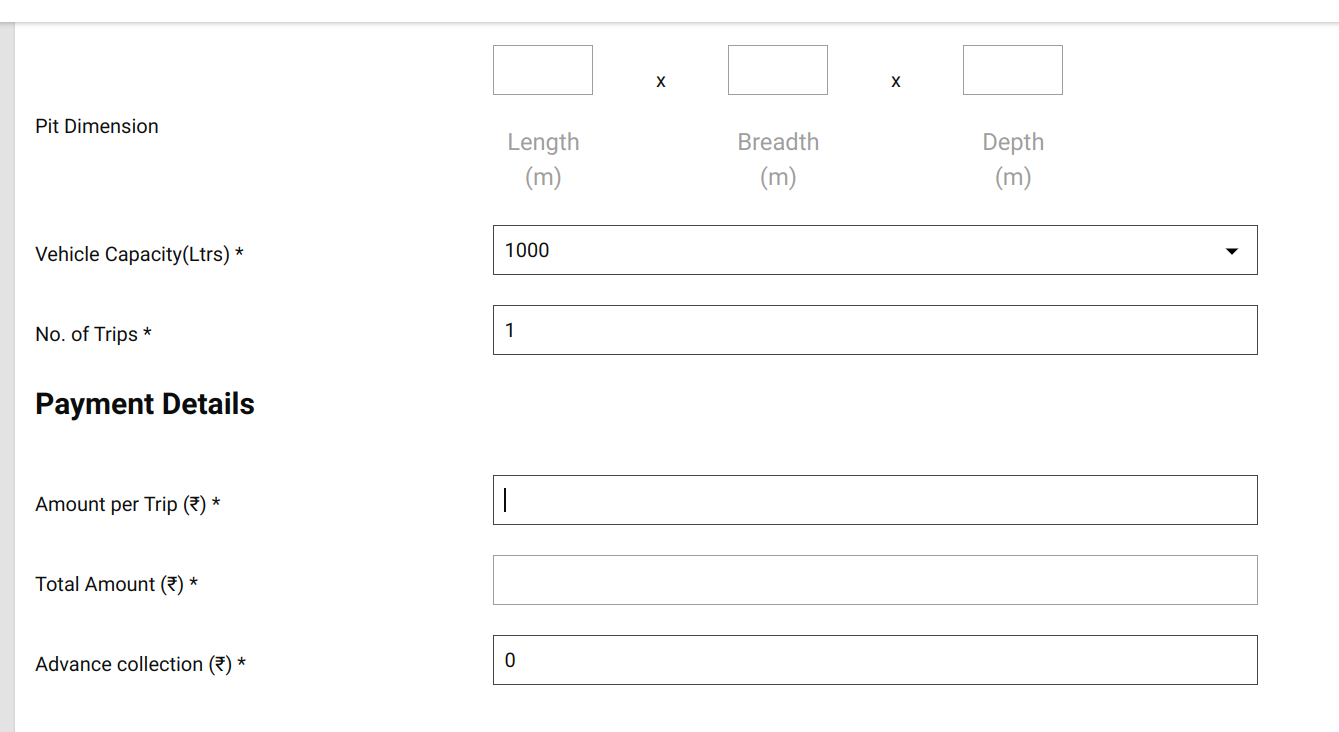Click the Advance collection label
Image resolution: width=1339 pixels, height=732 pixels.
pyautogui.click(x=140, y=664)
